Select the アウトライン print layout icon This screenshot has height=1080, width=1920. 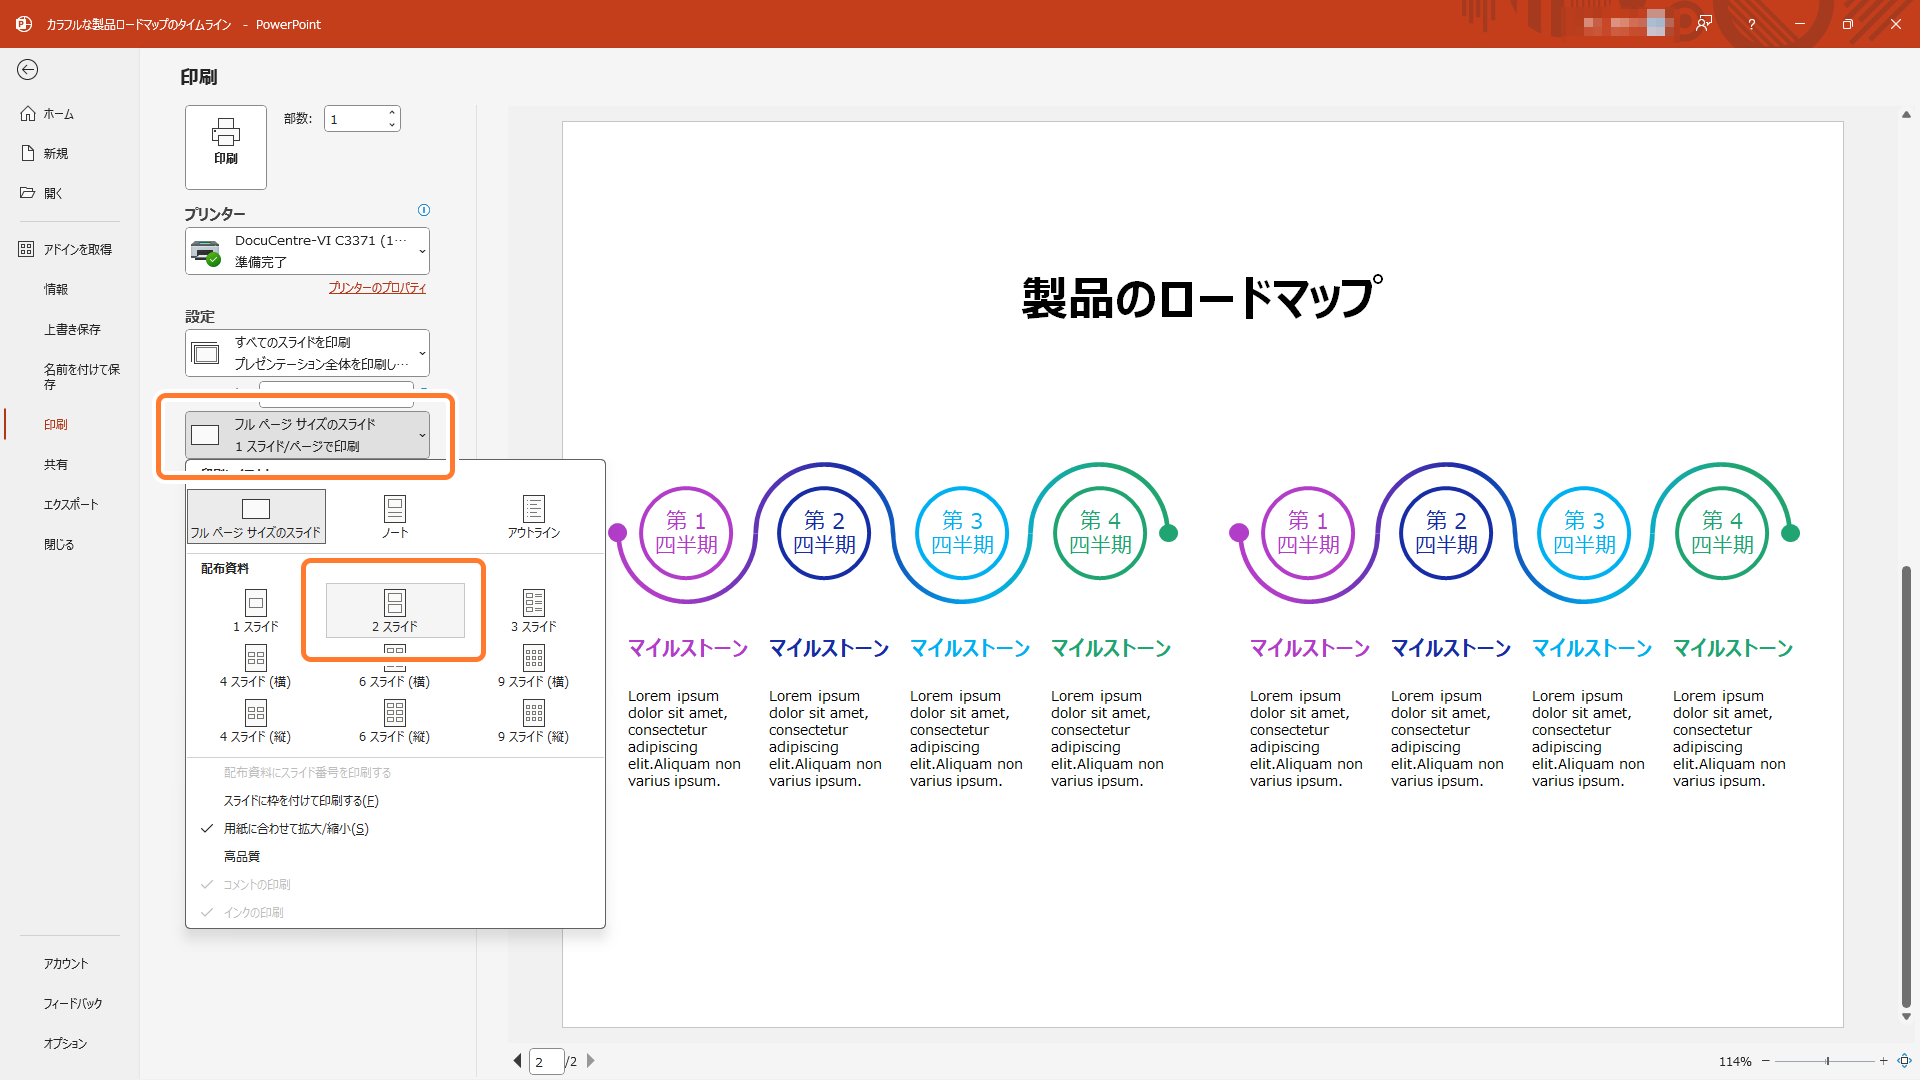pyautogui.click(x=534, y=513)
